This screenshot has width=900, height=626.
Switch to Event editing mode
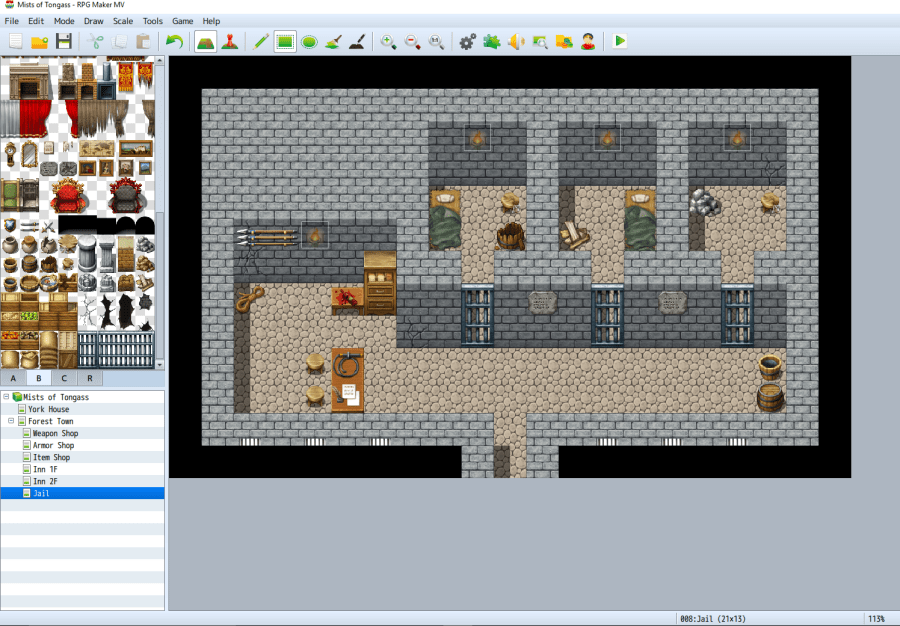click(230, 41)
